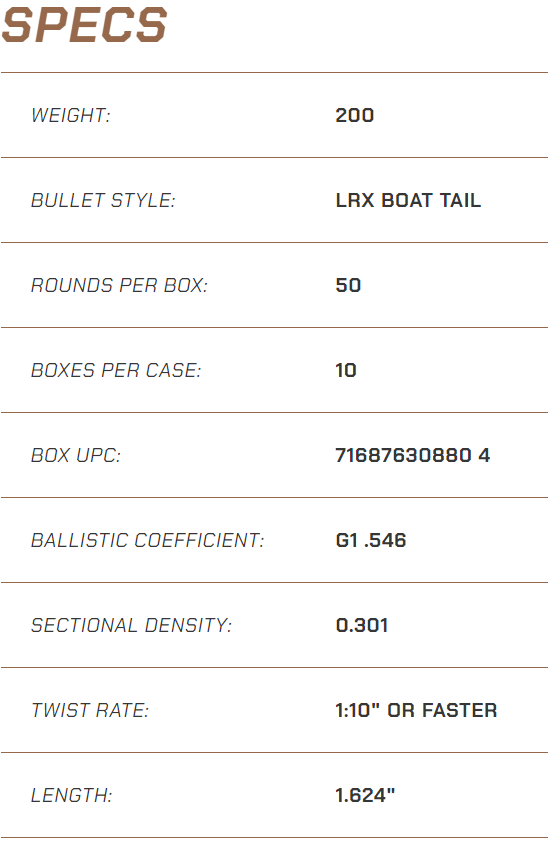Click the divider line under SPECS heading
The width and height of the screenshot is (548, 851).
[274, 72]
